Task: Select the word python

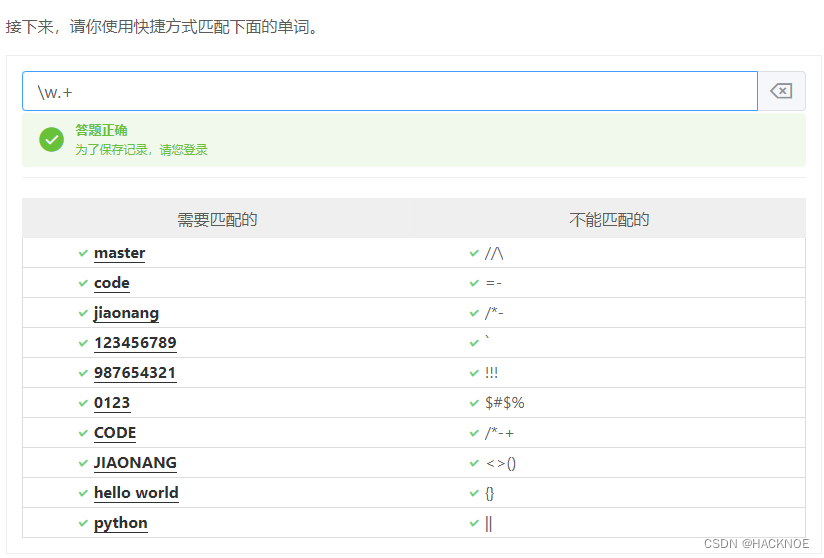Action: pos(120,523)
